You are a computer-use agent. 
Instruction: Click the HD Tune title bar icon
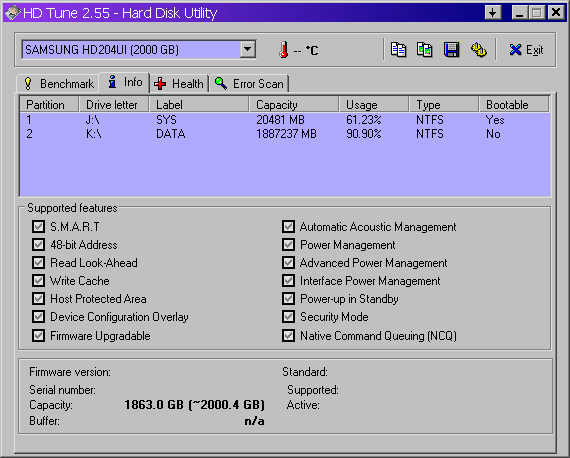[x=12, y=13]
